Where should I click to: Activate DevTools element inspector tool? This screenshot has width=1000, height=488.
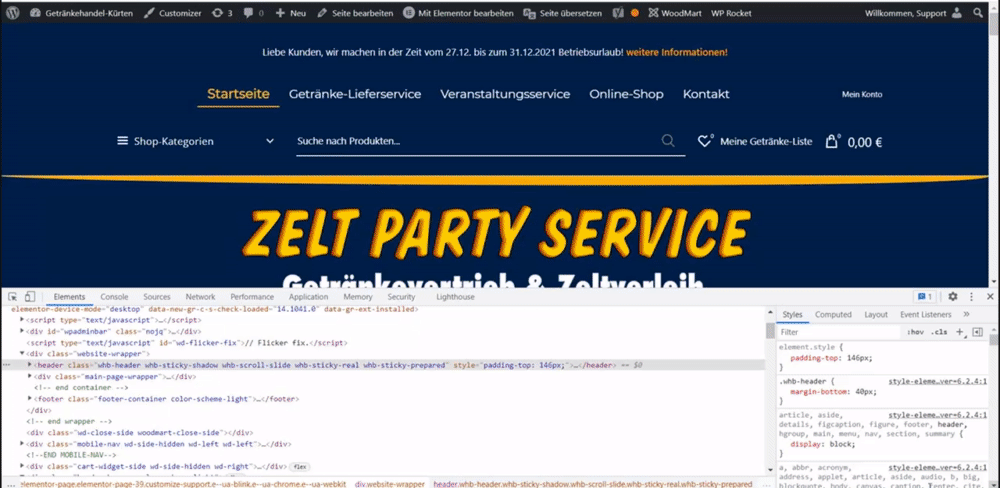tap(12, 297)
